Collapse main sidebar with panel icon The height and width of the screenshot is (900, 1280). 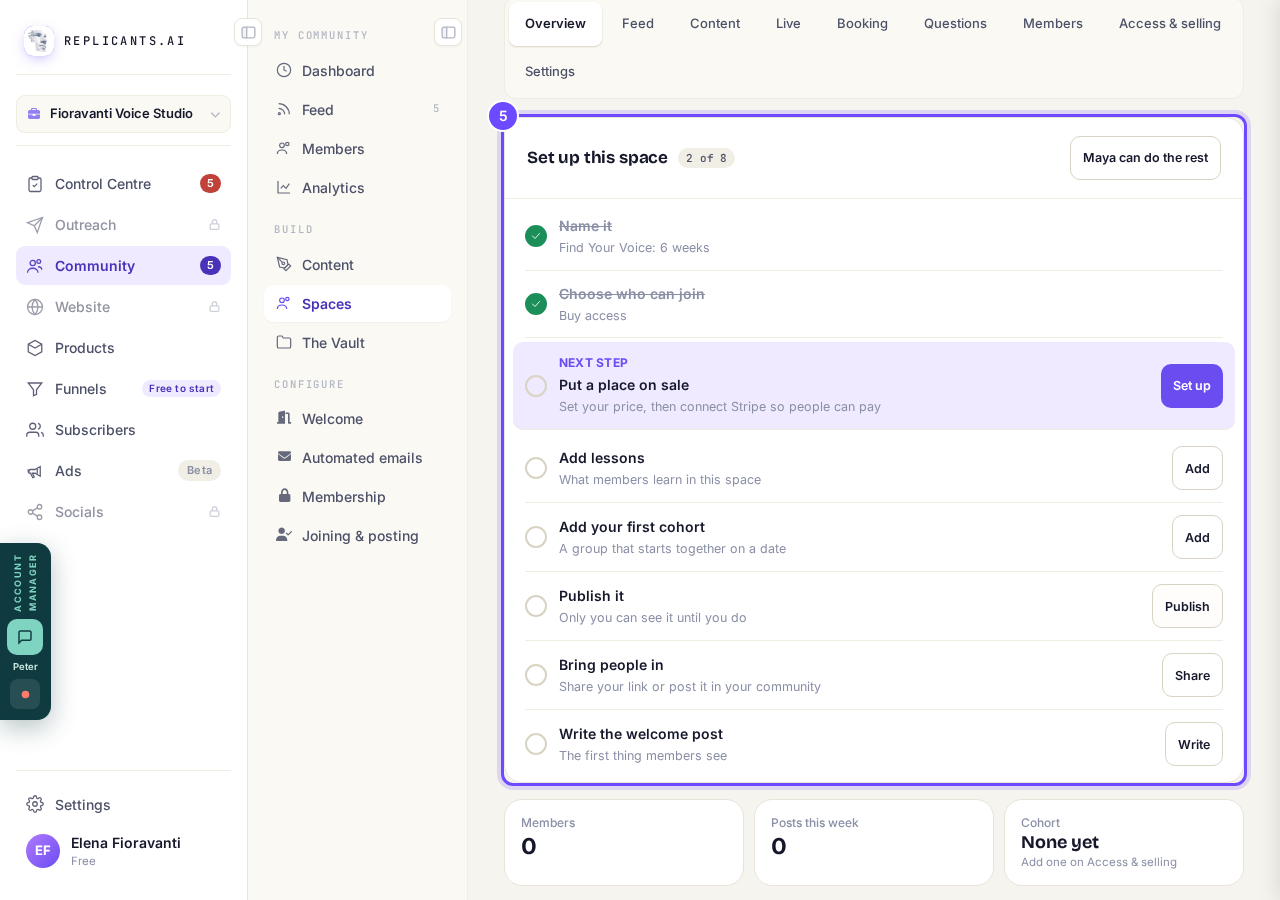point(248,32)
